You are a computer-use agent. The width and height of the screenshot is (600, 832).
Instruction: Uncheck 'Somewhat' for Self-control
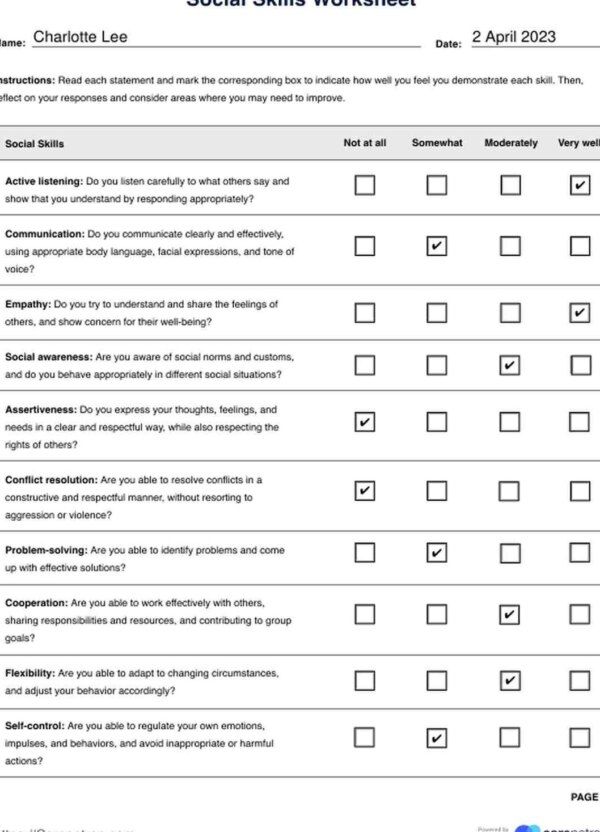(x=437, y=738)
